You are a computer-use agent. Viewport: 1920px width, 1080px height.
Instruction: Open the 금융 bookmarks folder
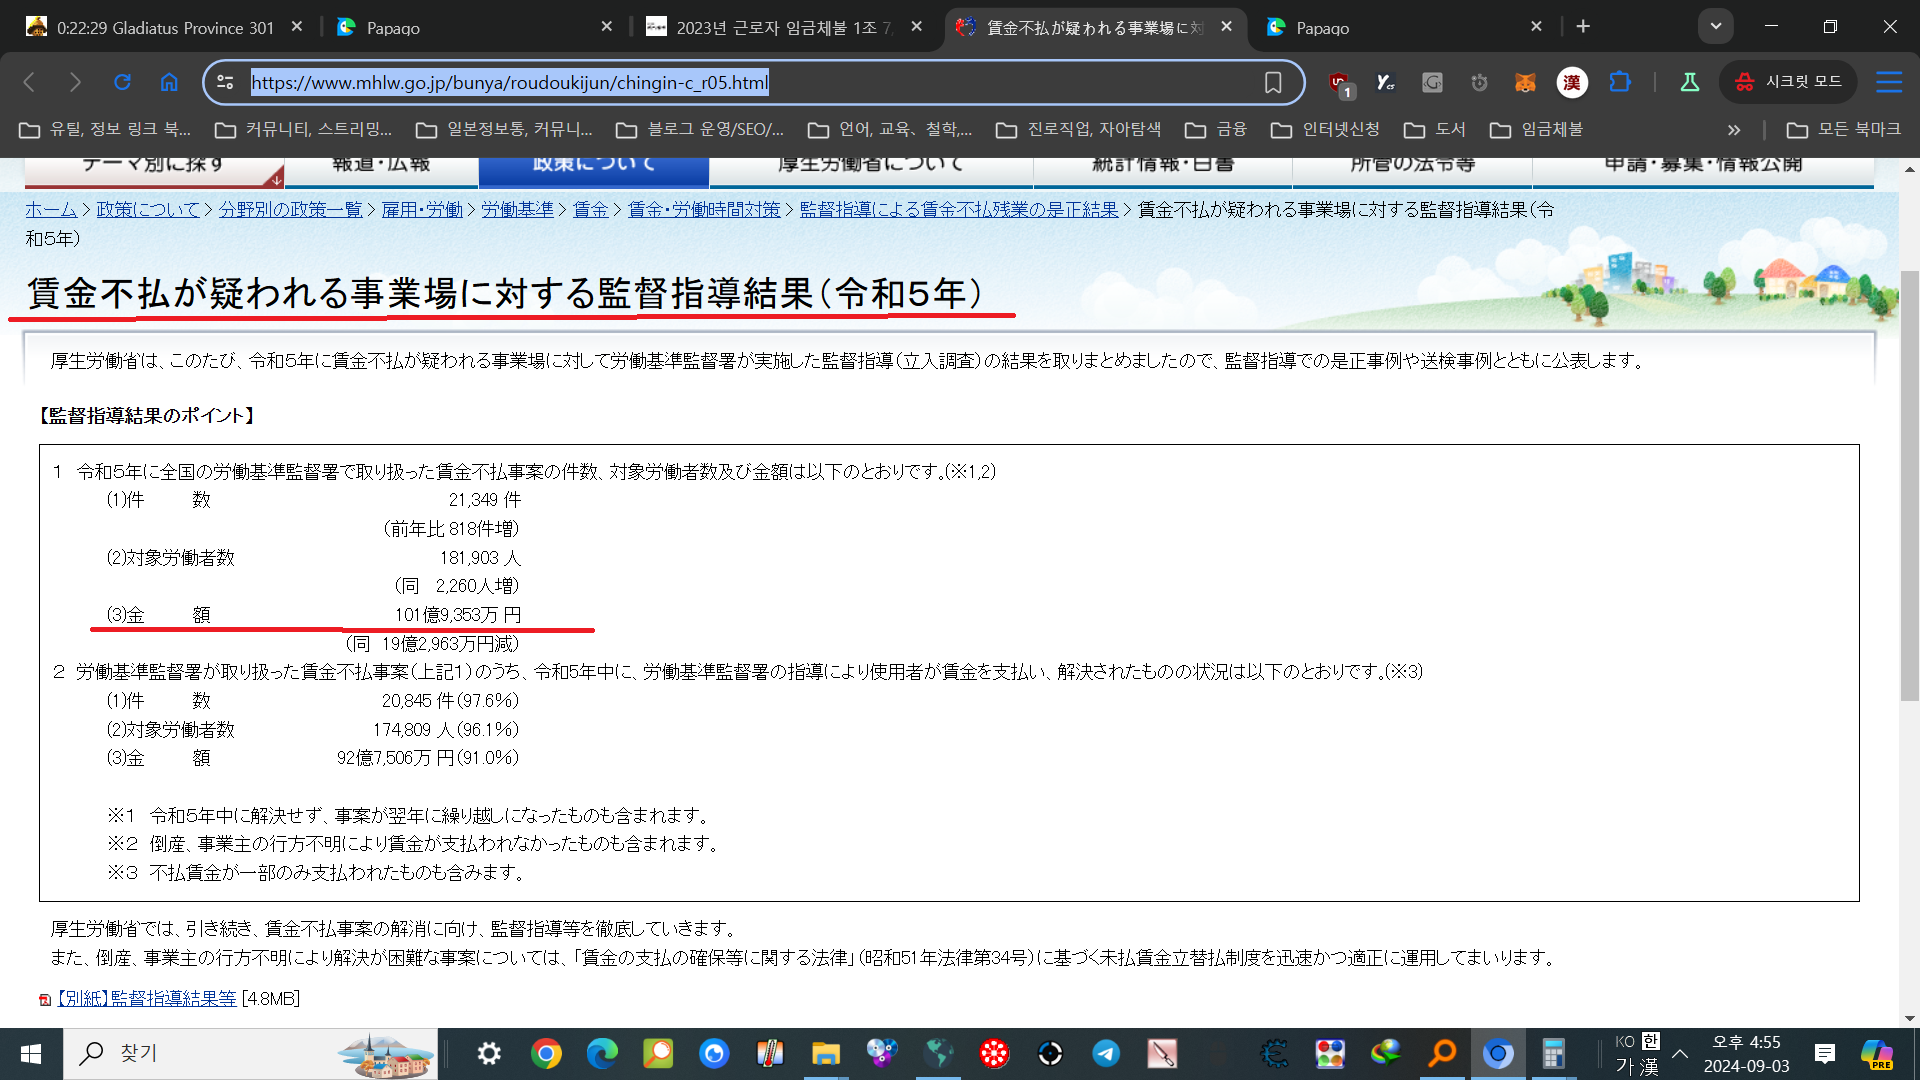click(x=1216, y=130)
